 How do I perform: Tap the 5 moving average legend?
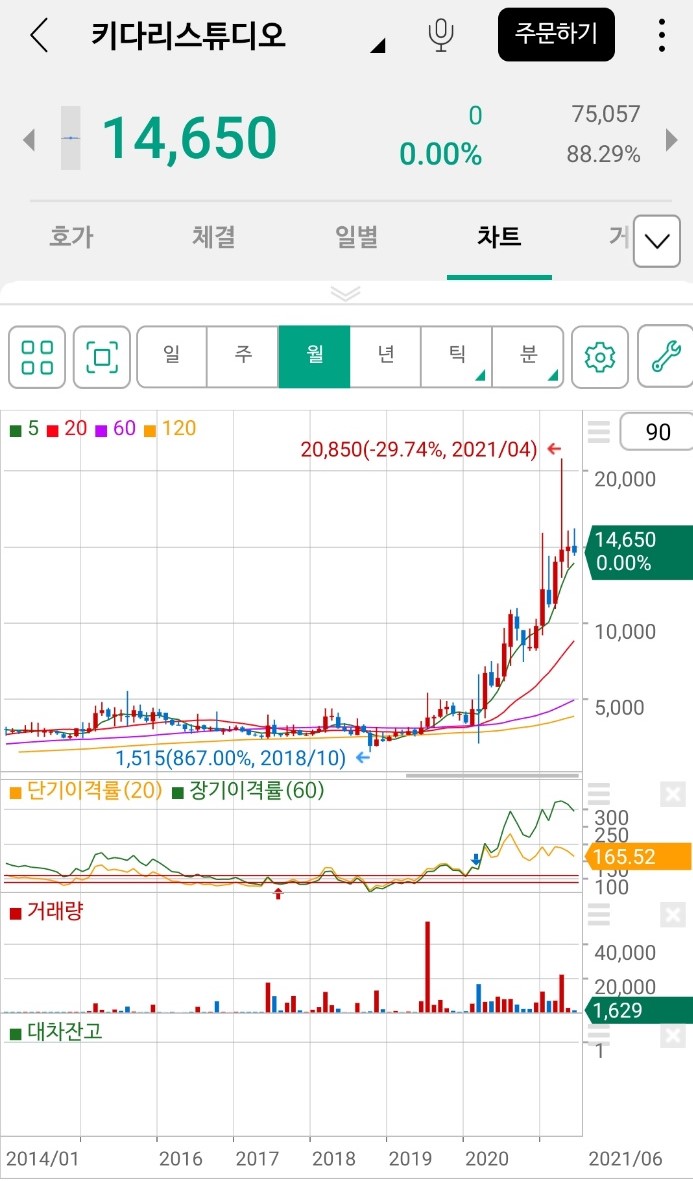(25, 429)
